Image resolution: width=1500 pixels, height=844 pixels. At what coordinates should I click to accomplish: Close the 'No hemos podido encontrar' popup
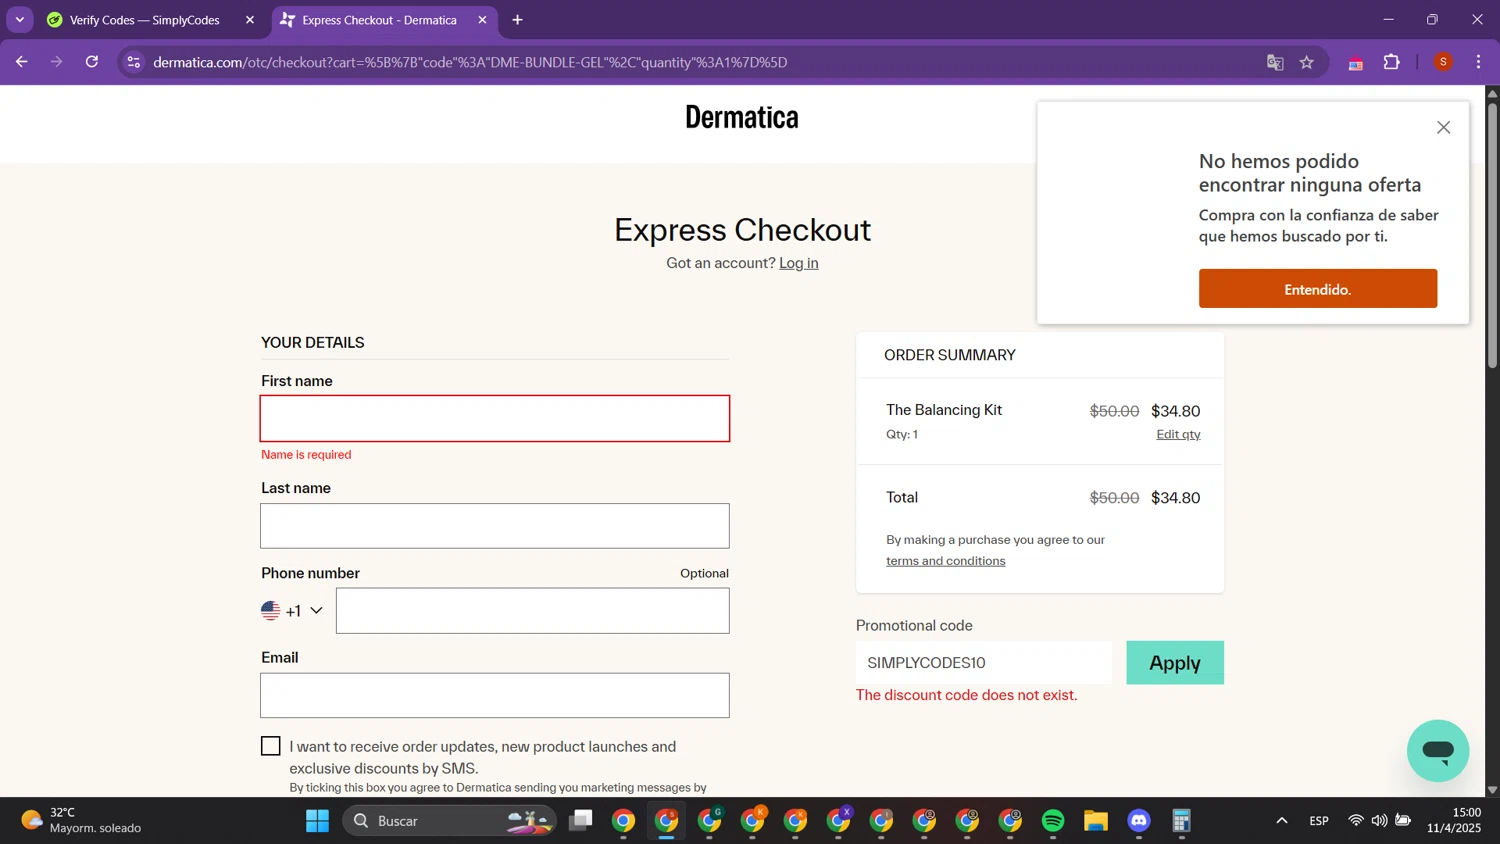[x=1443, y=127]
